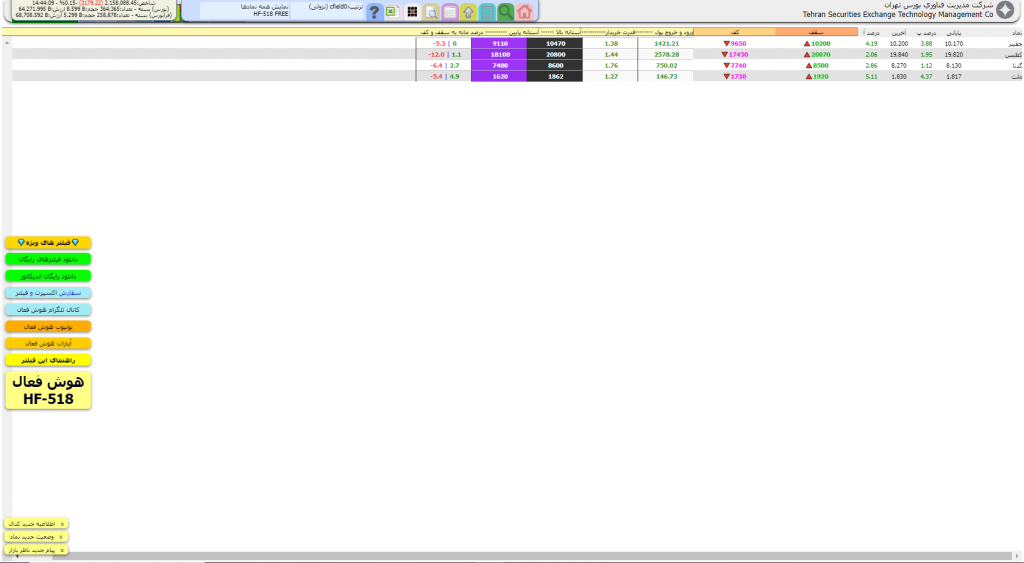The width and height of the screenshot is (1024, 563).
Task: Click the black cell showing 10470
Action: pyautogui.click(x=554, y=44)
